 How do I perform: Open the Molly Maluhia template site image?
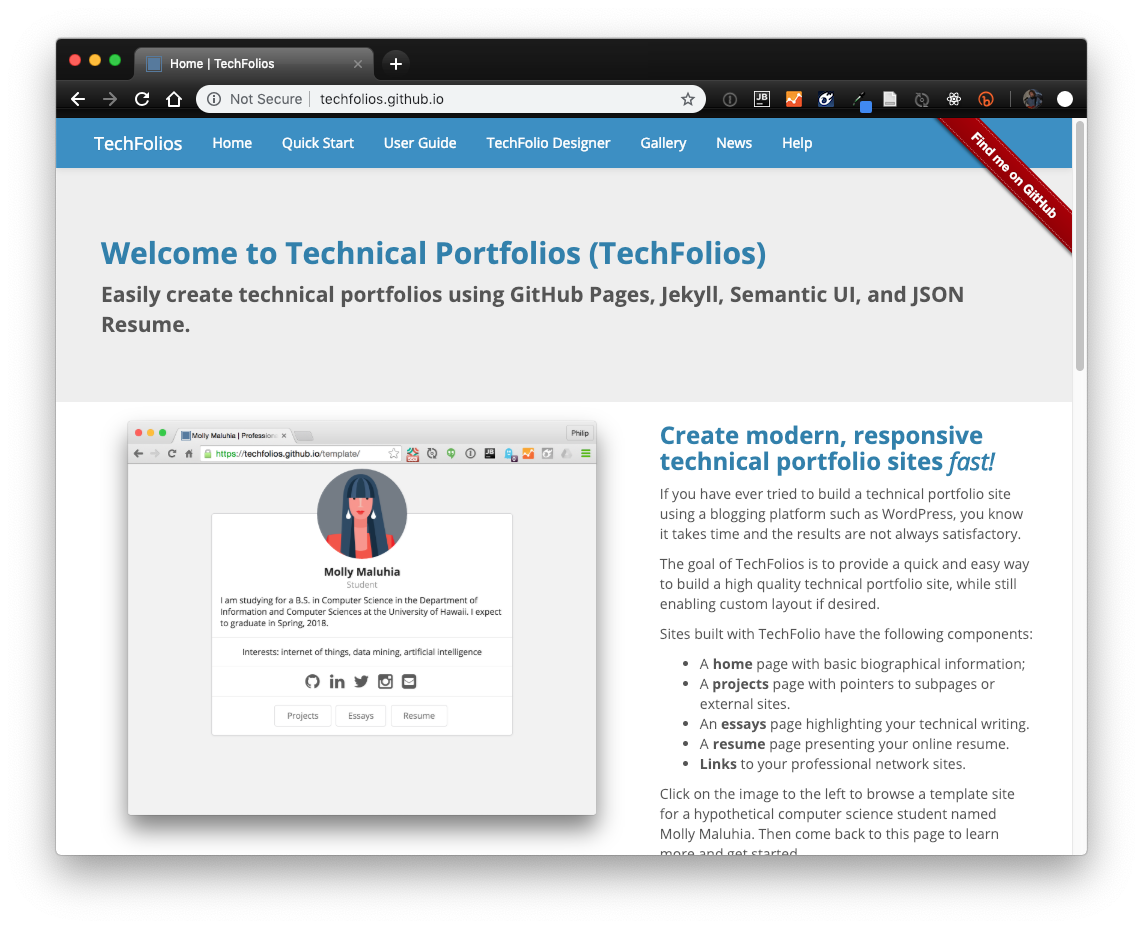pyautogui.click(x=362, y=618)
